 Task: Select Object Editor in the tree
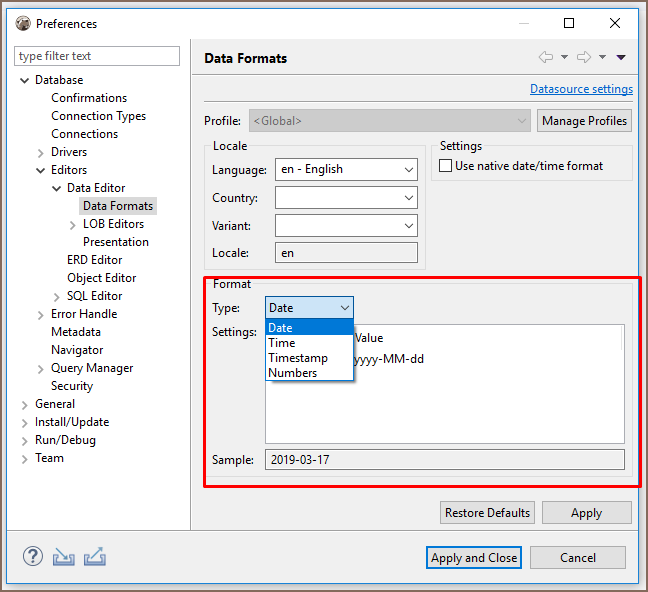(102, 278)
